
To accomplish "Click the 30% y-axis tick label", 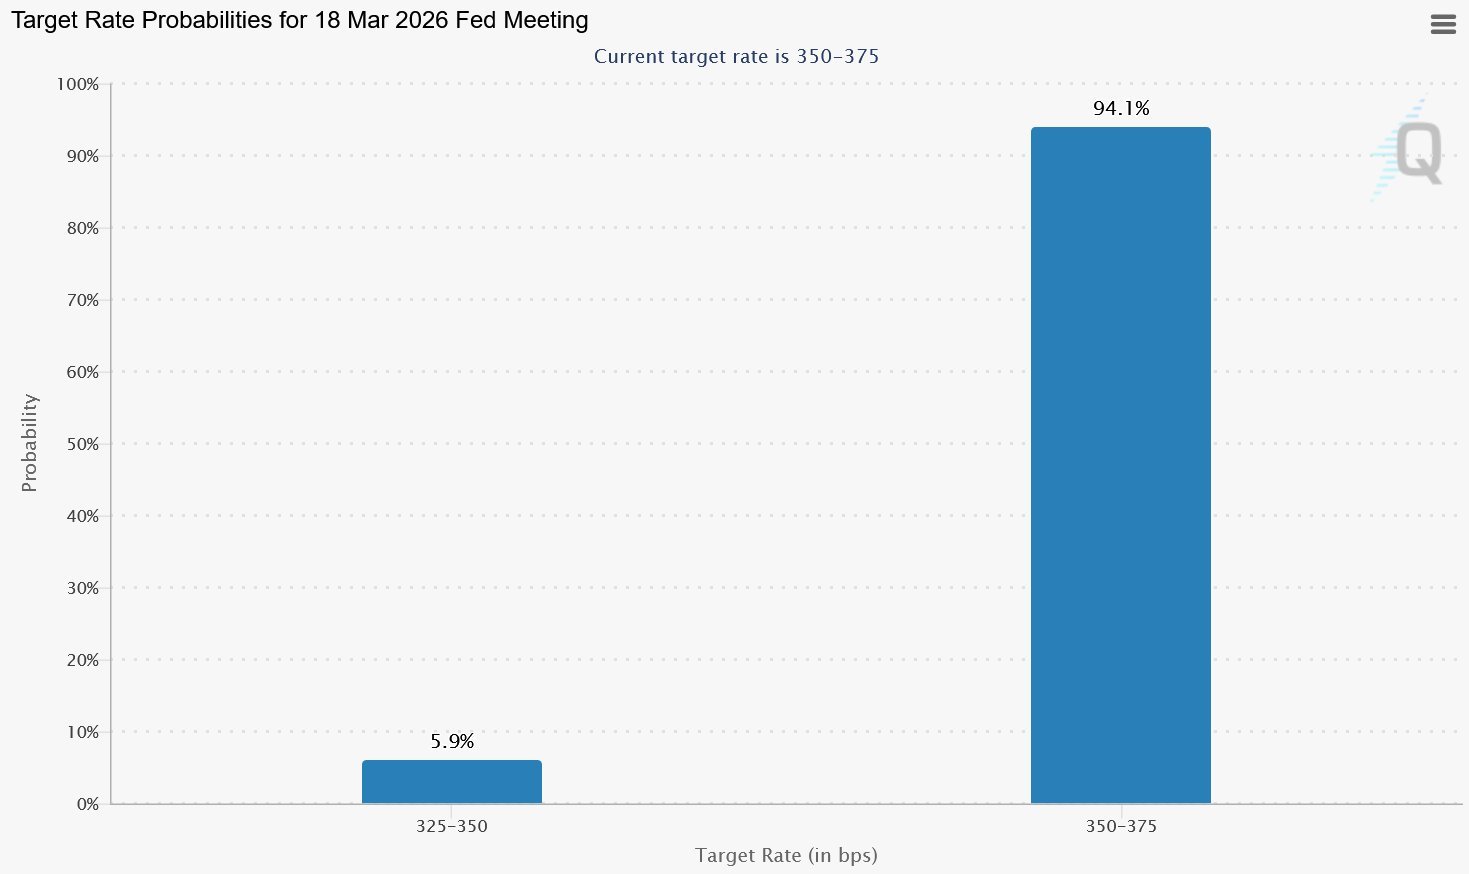I will 82,588.
